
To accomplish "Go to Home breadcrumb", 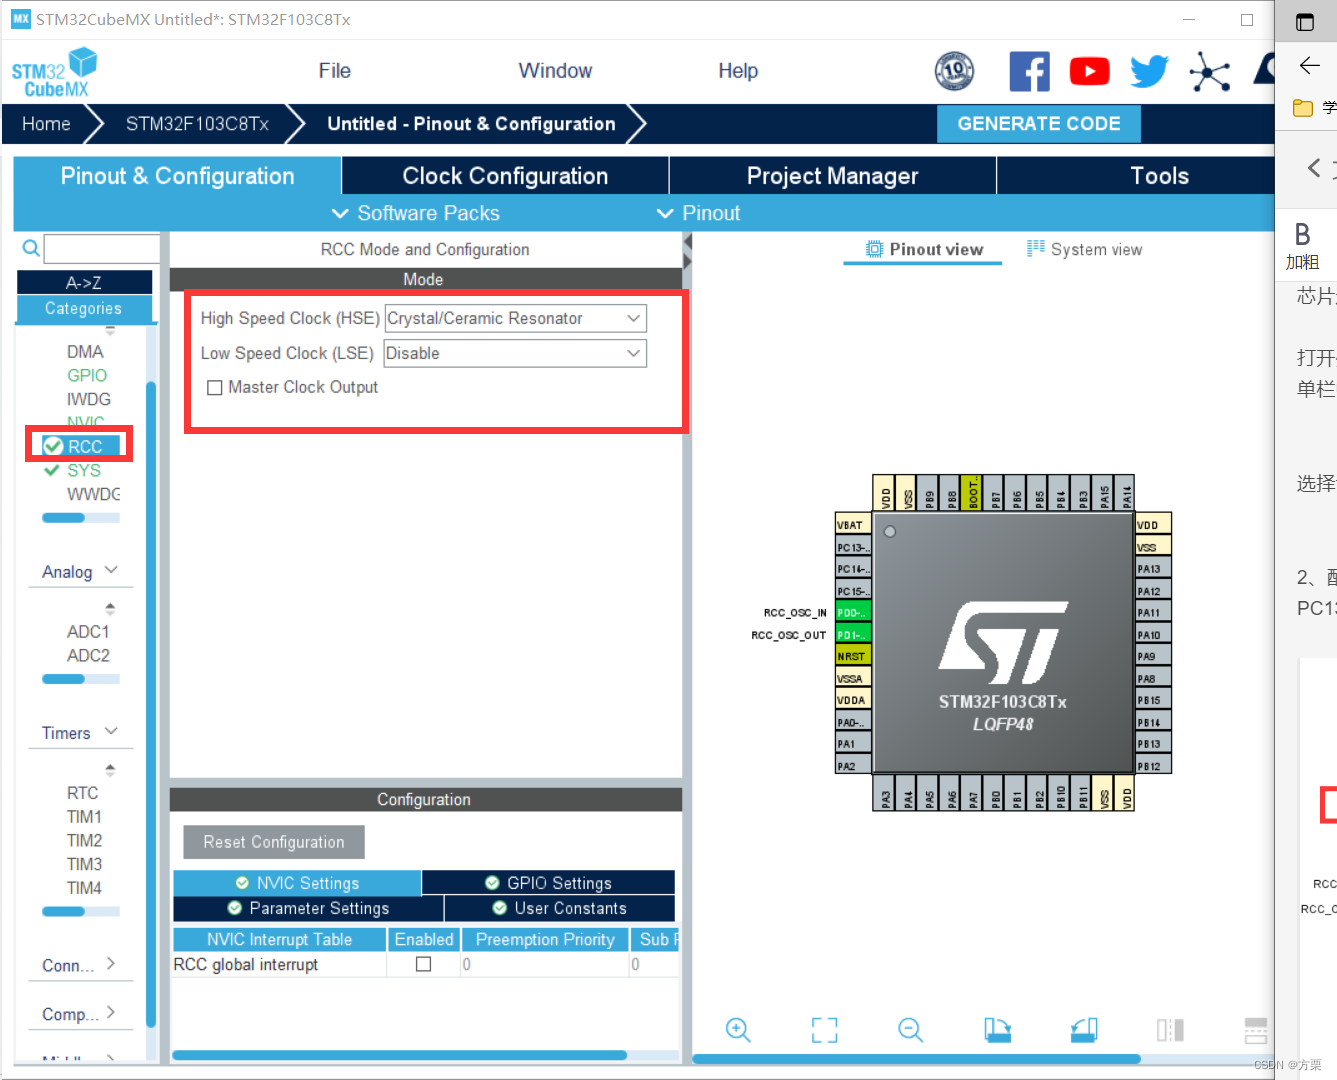I will pyautogui.click(x=46, y=124).
